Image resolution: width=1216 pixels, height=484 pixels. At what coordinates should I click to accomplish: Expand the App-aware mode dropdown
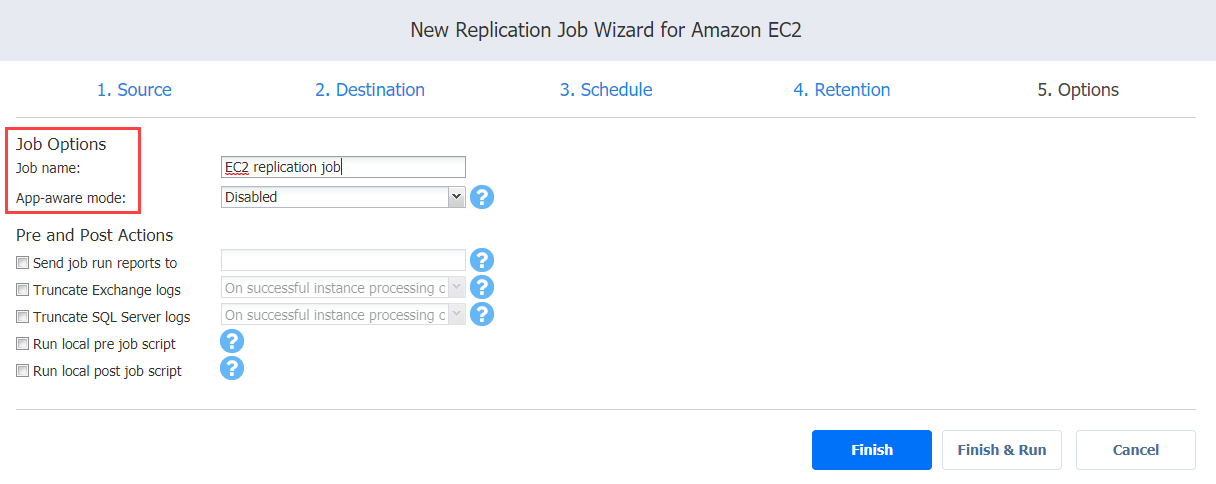pyautogui.click(x=343, y=197)
